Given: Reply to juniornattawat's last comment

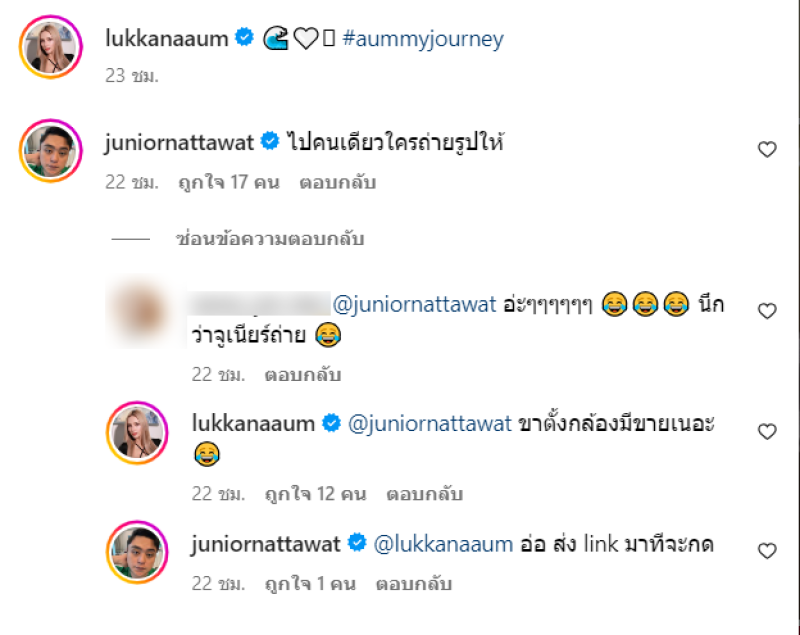Looking at the screenshot, I should (414, 583).
